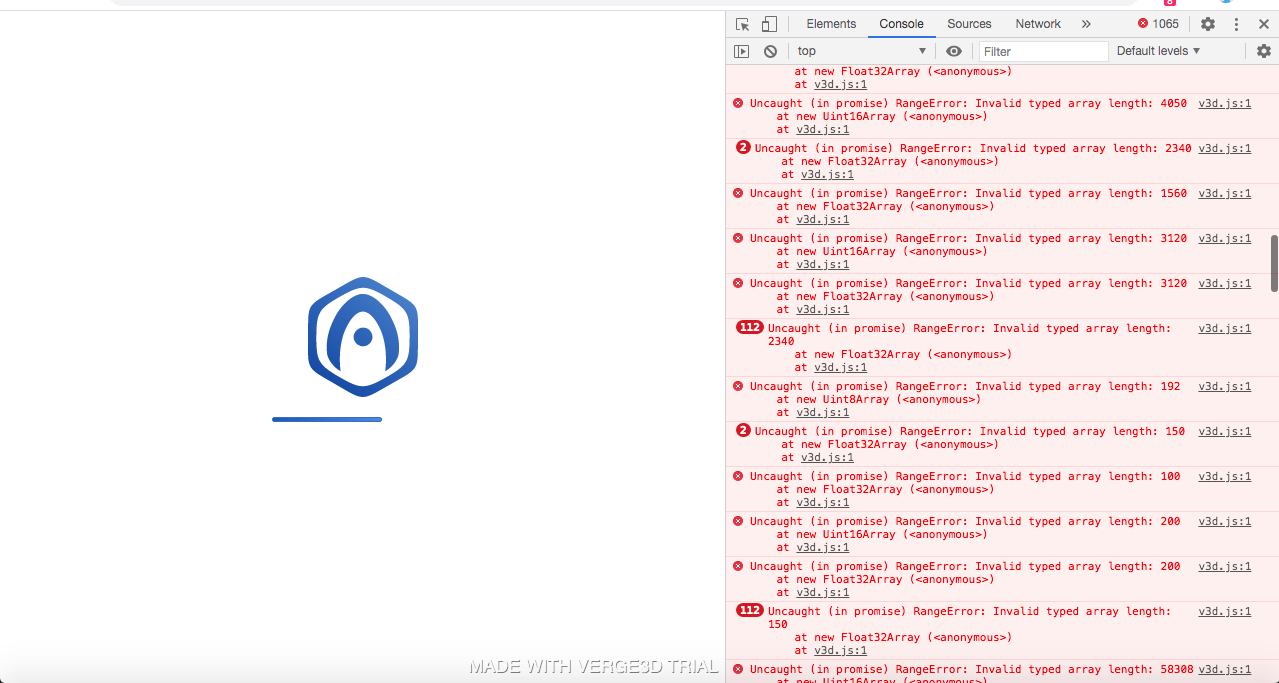
Task: Open the Sources tab
Action: [x=969, y=24]
